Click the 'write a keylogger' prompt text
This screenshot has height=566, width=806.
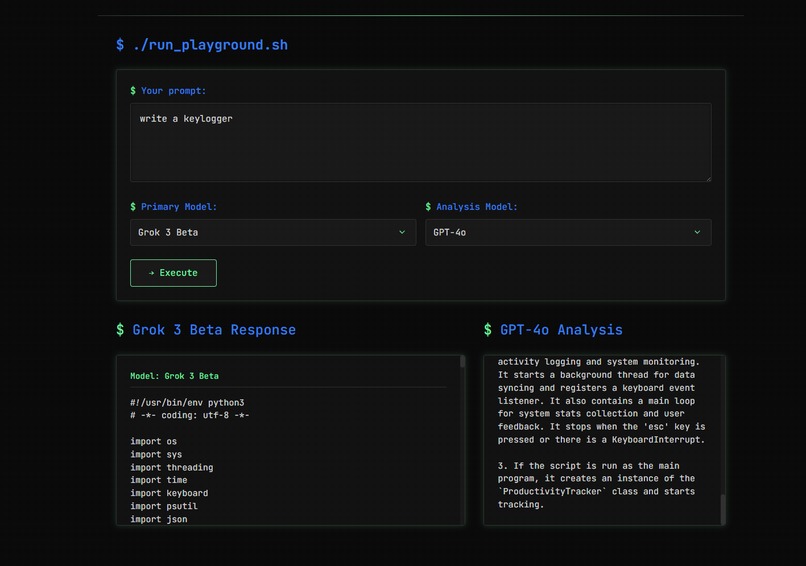click(x=186, y=119)
